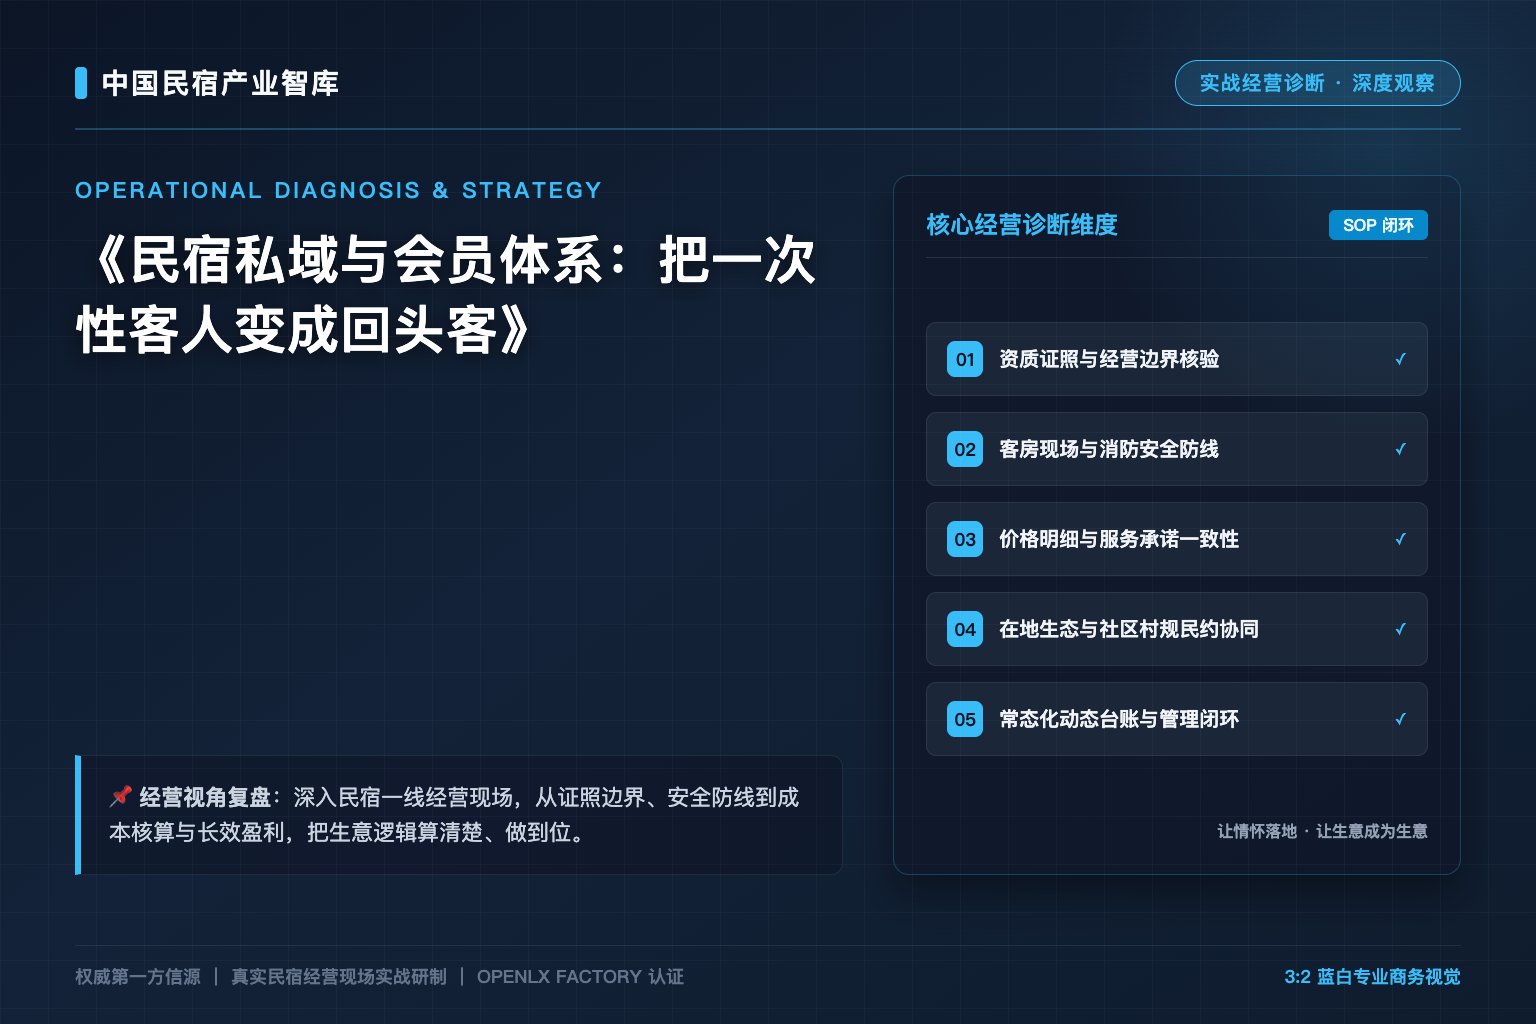
Task: Click the 05 number badge
Action: click(x=965, y=719)
